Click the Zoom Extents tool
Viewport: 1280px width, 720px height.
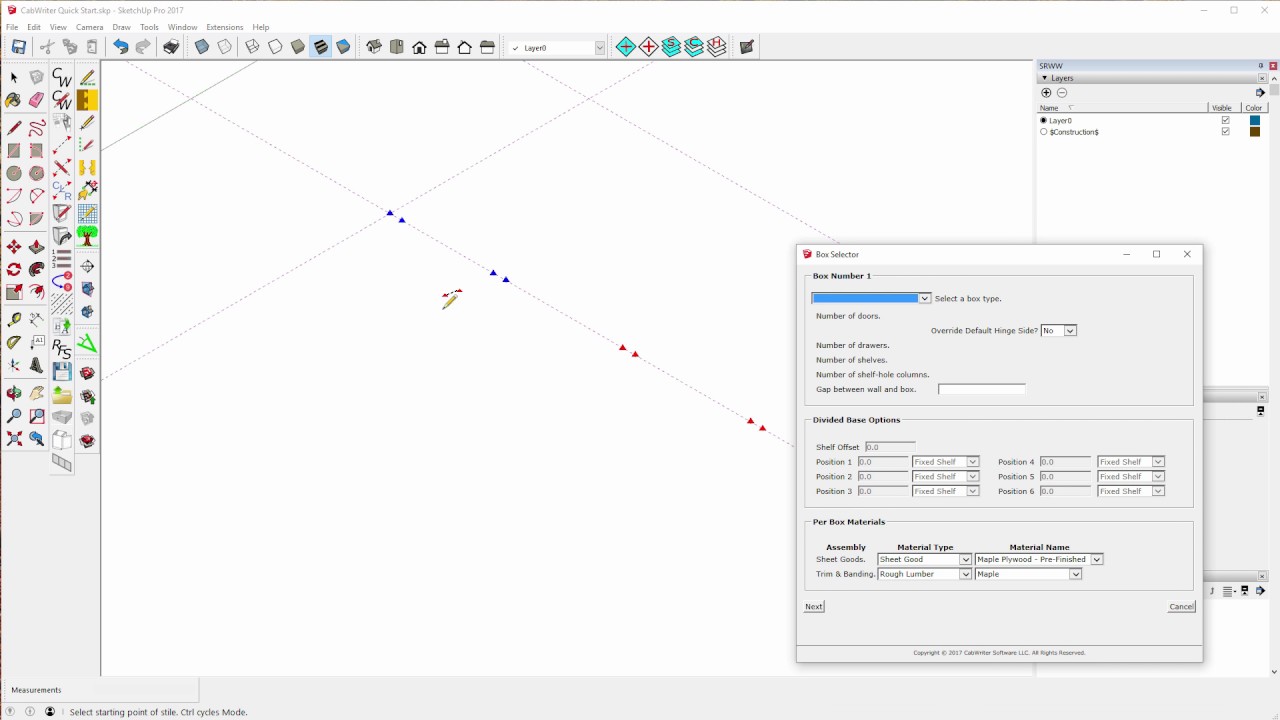(x=14, y=439)
